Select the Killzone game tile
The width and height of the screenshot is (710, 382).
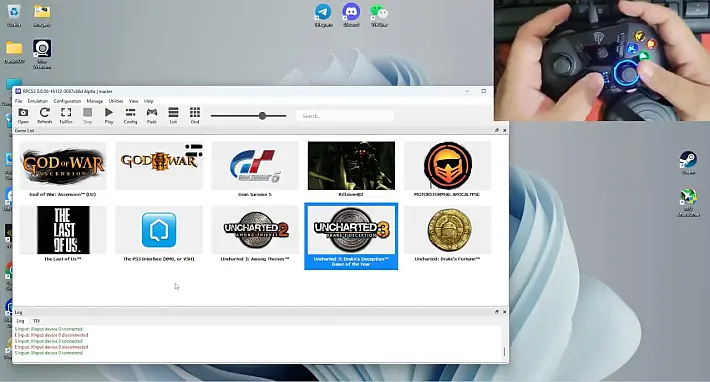351,170
